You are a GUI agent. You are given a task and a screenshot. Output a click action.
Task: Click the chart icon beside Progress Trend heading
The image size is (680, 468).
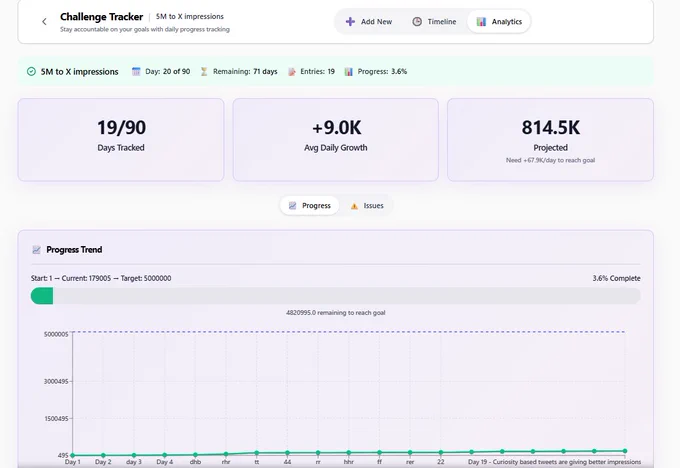point(36,250)
